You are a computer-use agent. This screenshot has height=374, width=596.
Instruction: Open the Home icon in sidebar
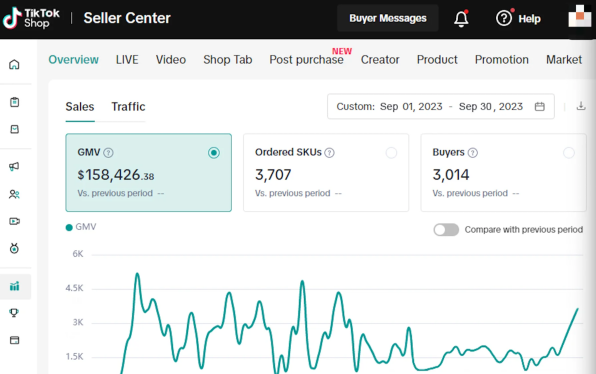(x=14, y=64)
